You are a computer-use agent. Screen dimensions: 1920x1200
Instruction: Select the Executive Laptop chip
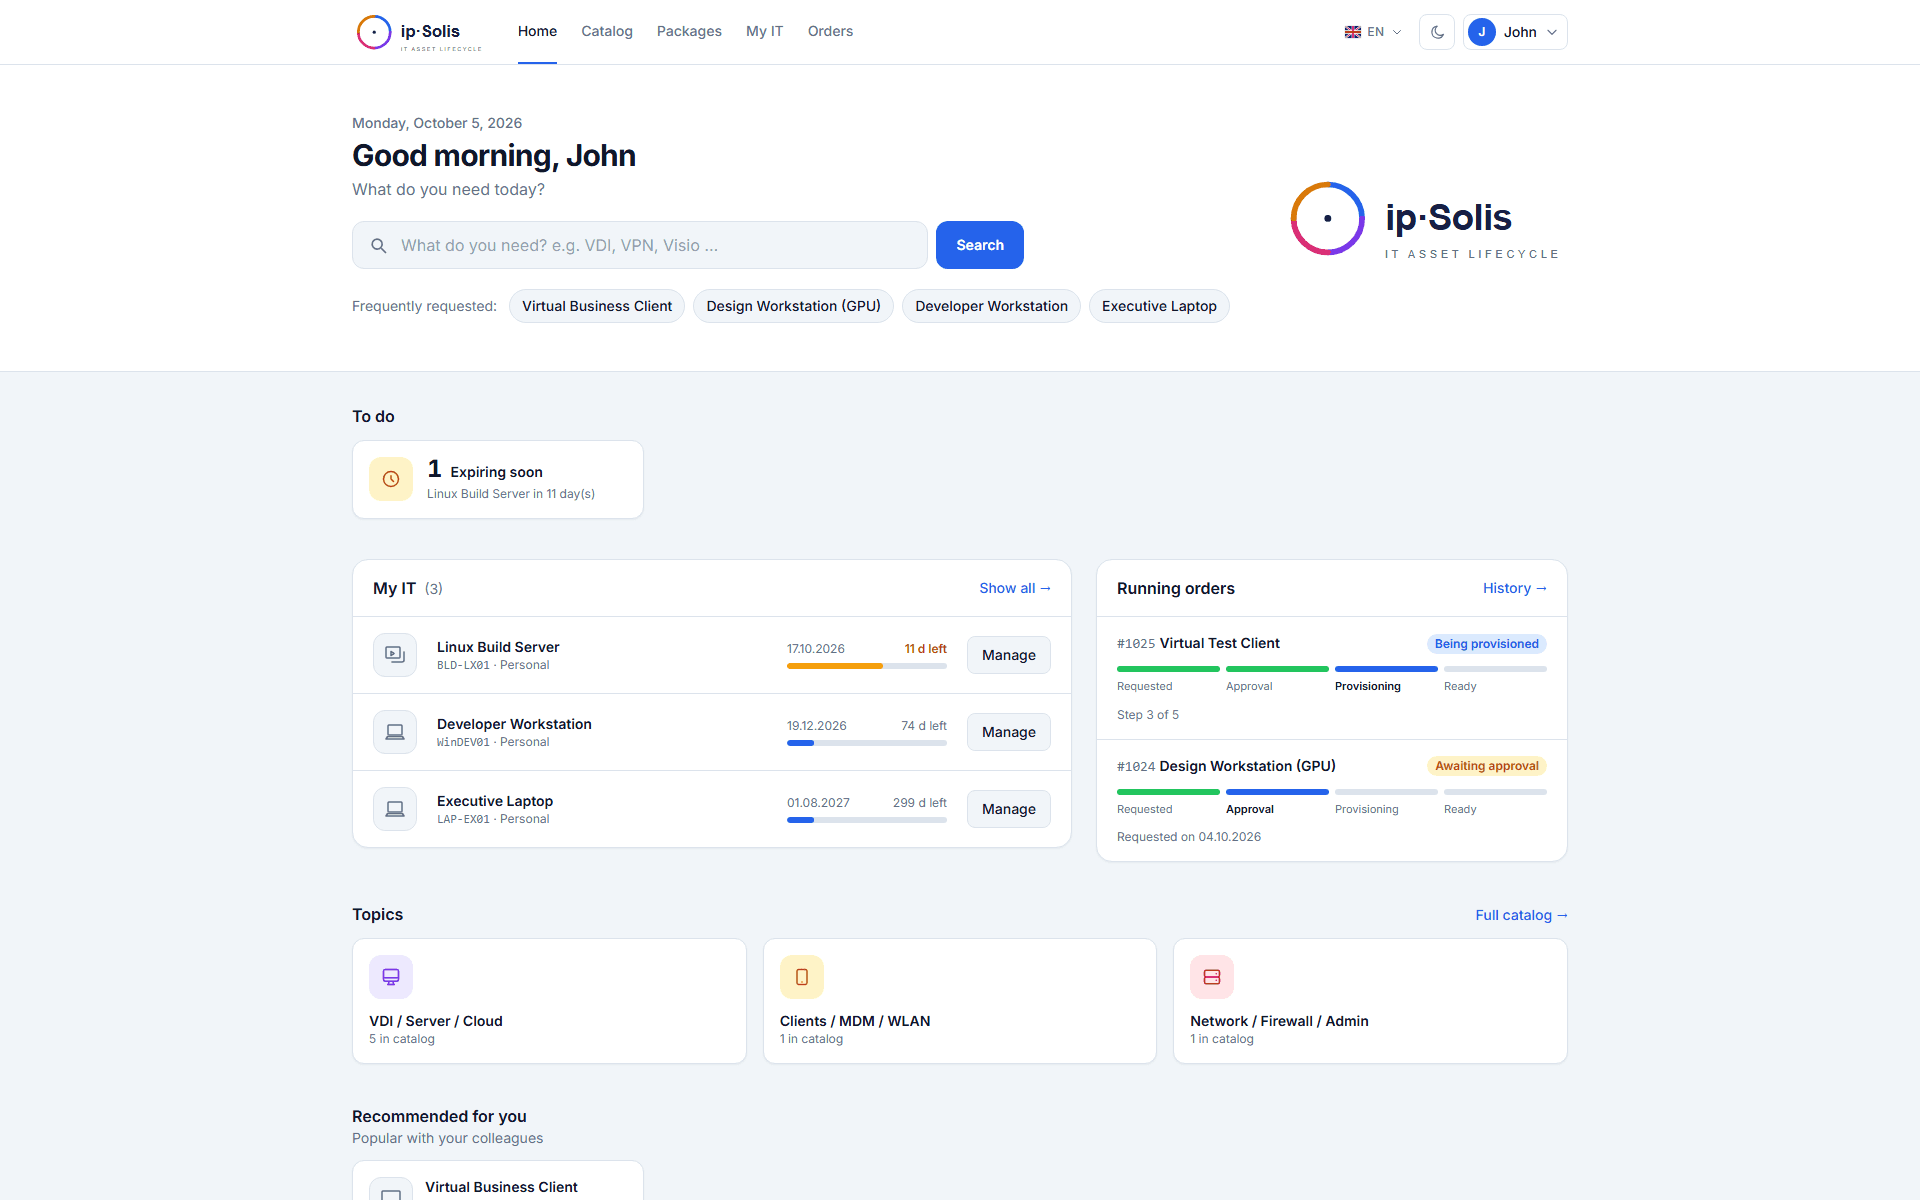click(x=1159, y=306)
